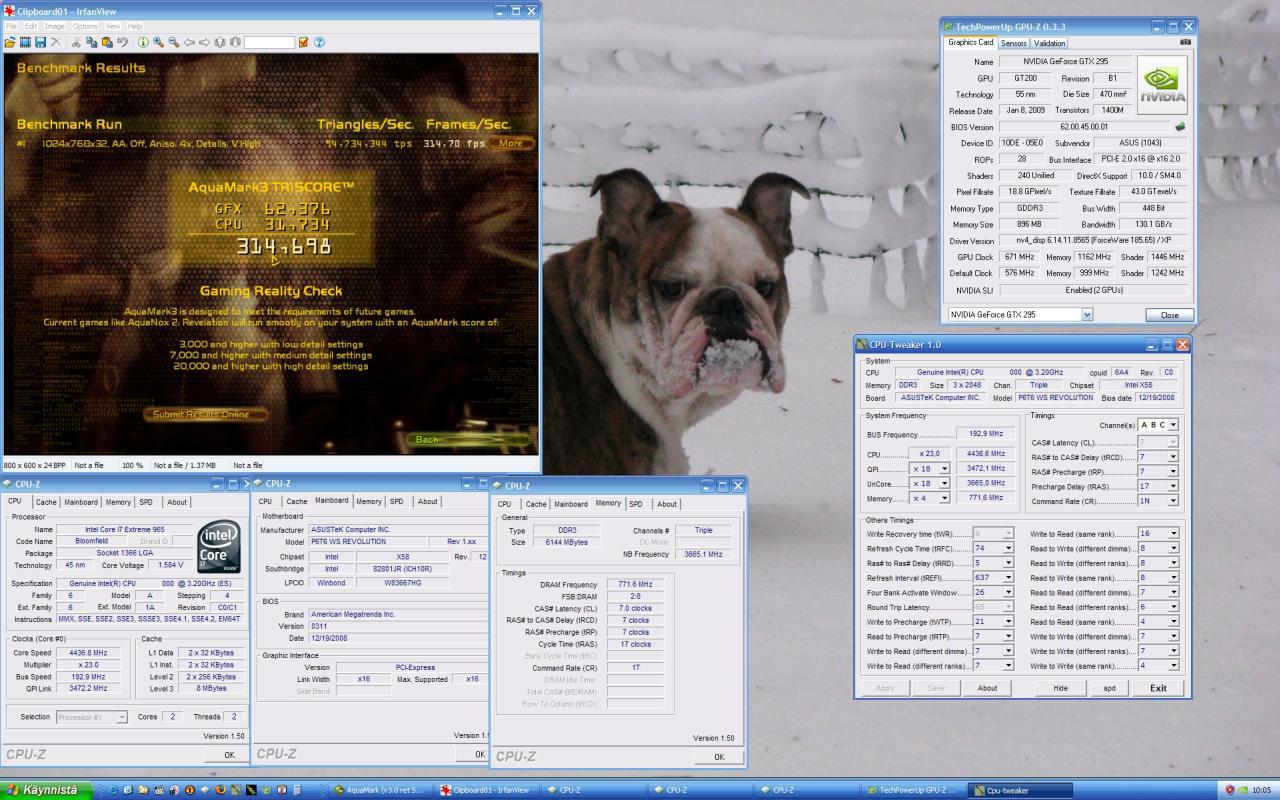The height and width of the screenshot is (800, 1280).
Task: Click the NVIDIA logo in GPU-Z
Action: 1162,85
